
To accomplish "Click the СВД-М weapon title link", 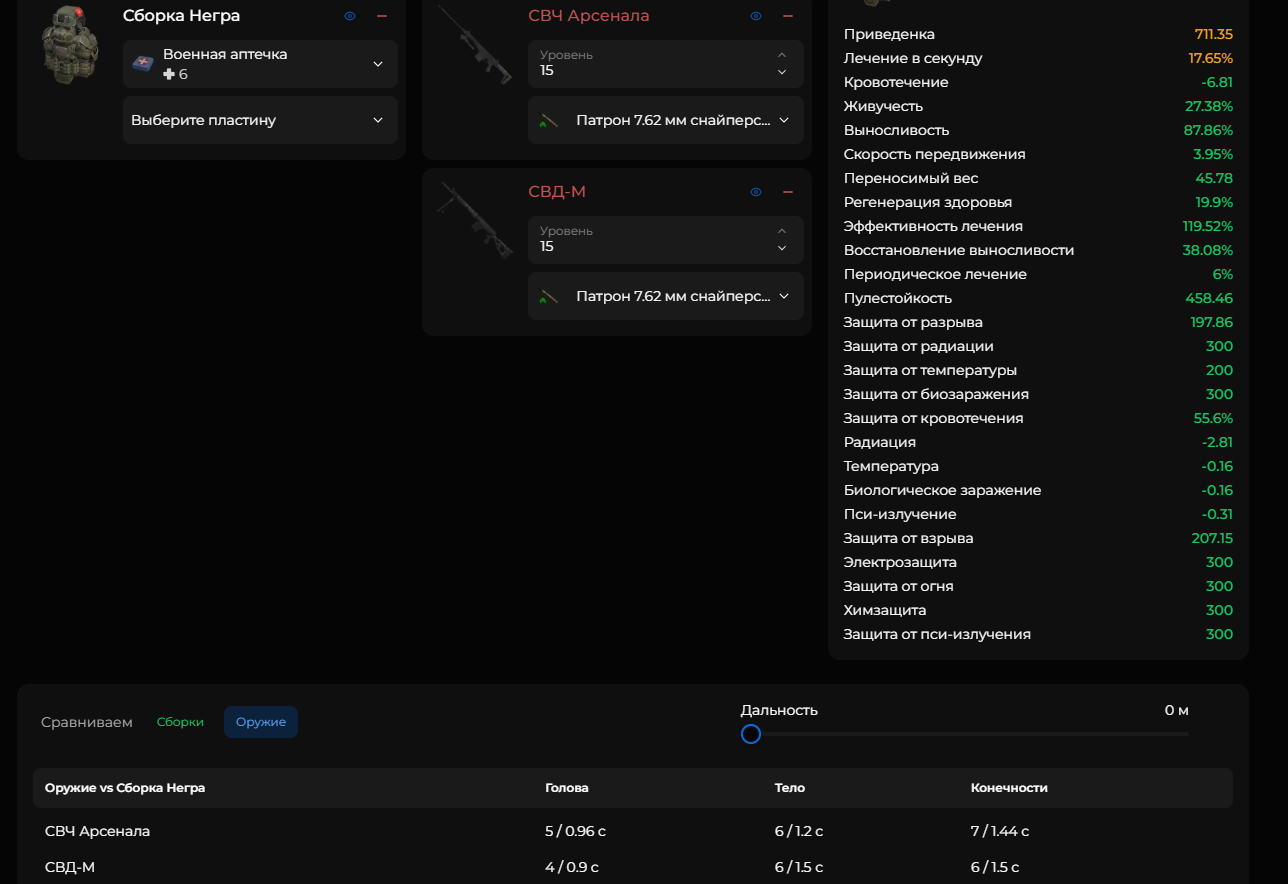I will 556,192.
